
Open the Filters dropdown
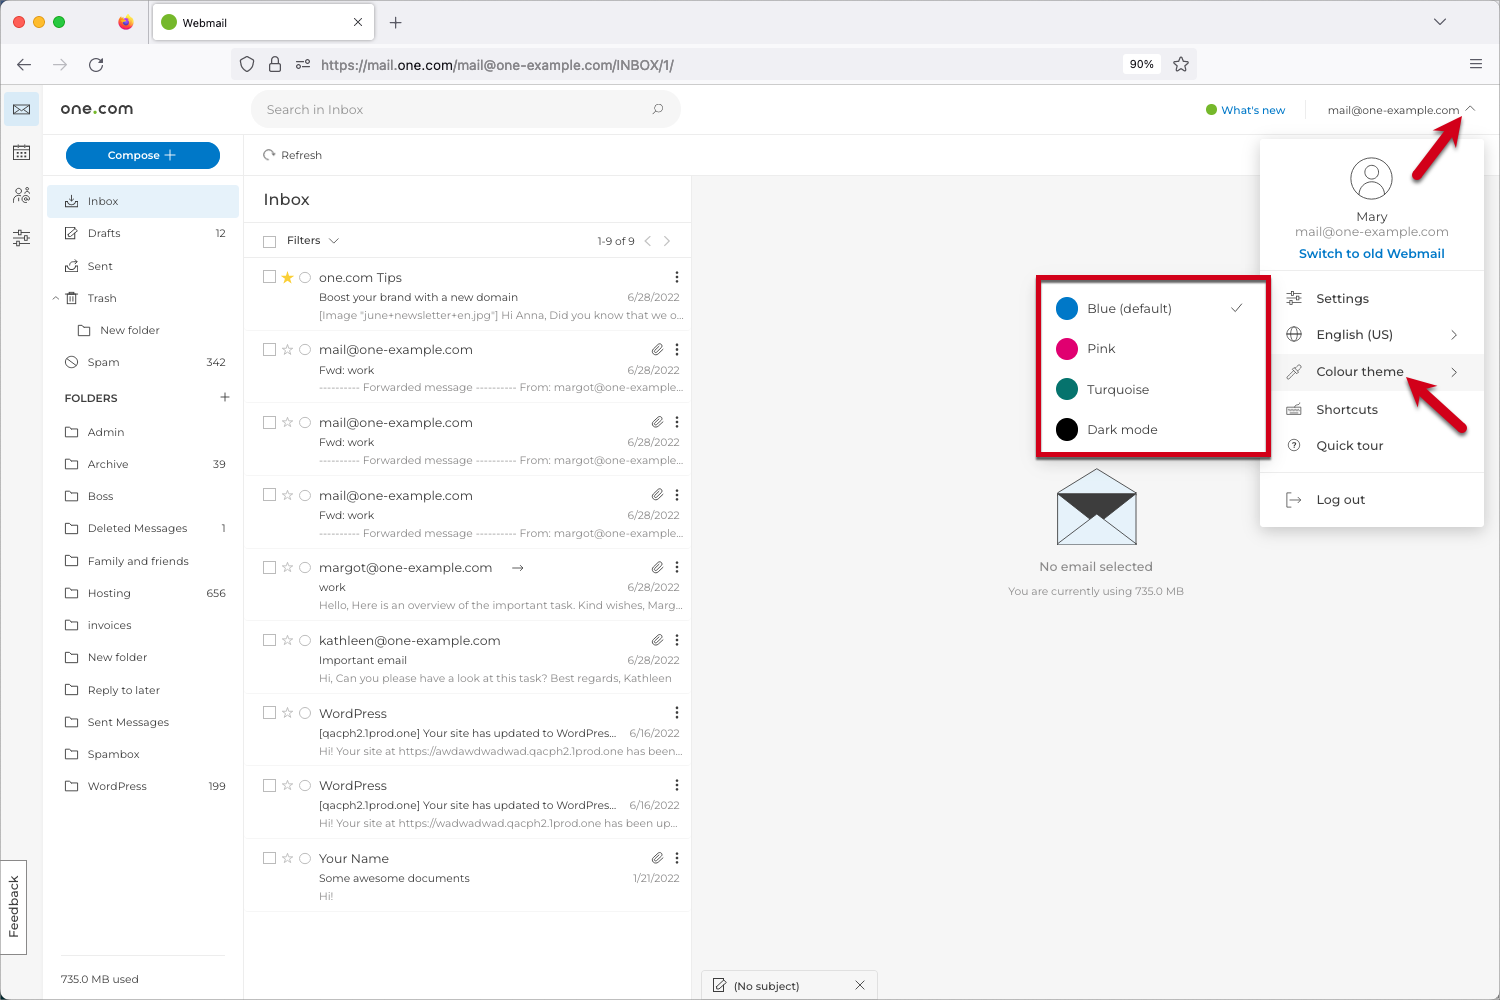312,241
